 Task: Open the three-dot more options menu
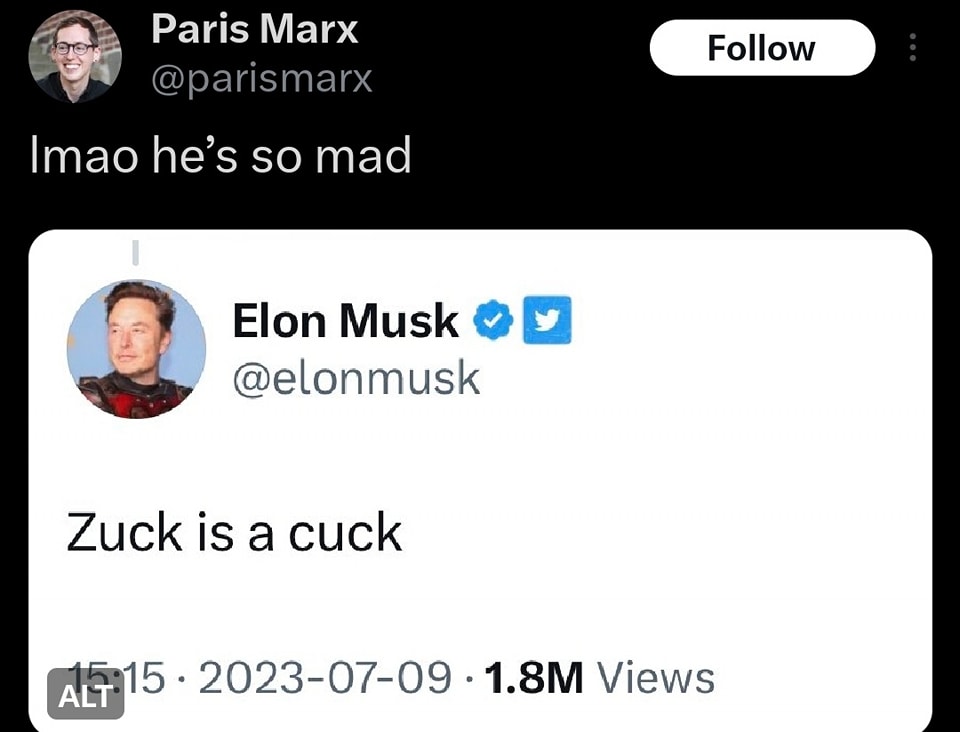pyautogui.click(x=912, y=48)
